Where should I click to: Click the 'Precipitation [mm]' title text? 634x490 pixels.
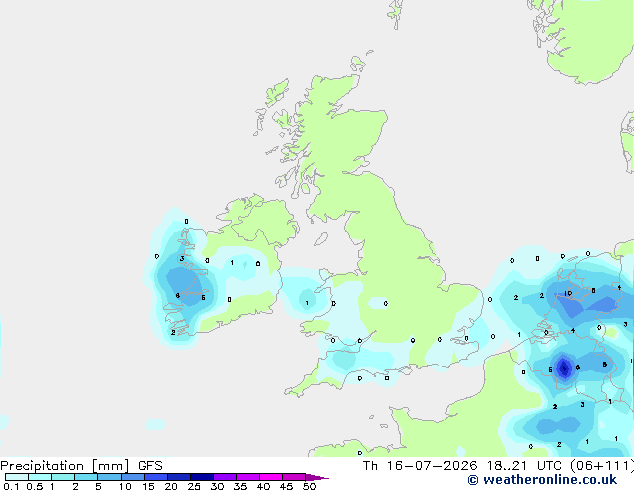tap(65, 466)
